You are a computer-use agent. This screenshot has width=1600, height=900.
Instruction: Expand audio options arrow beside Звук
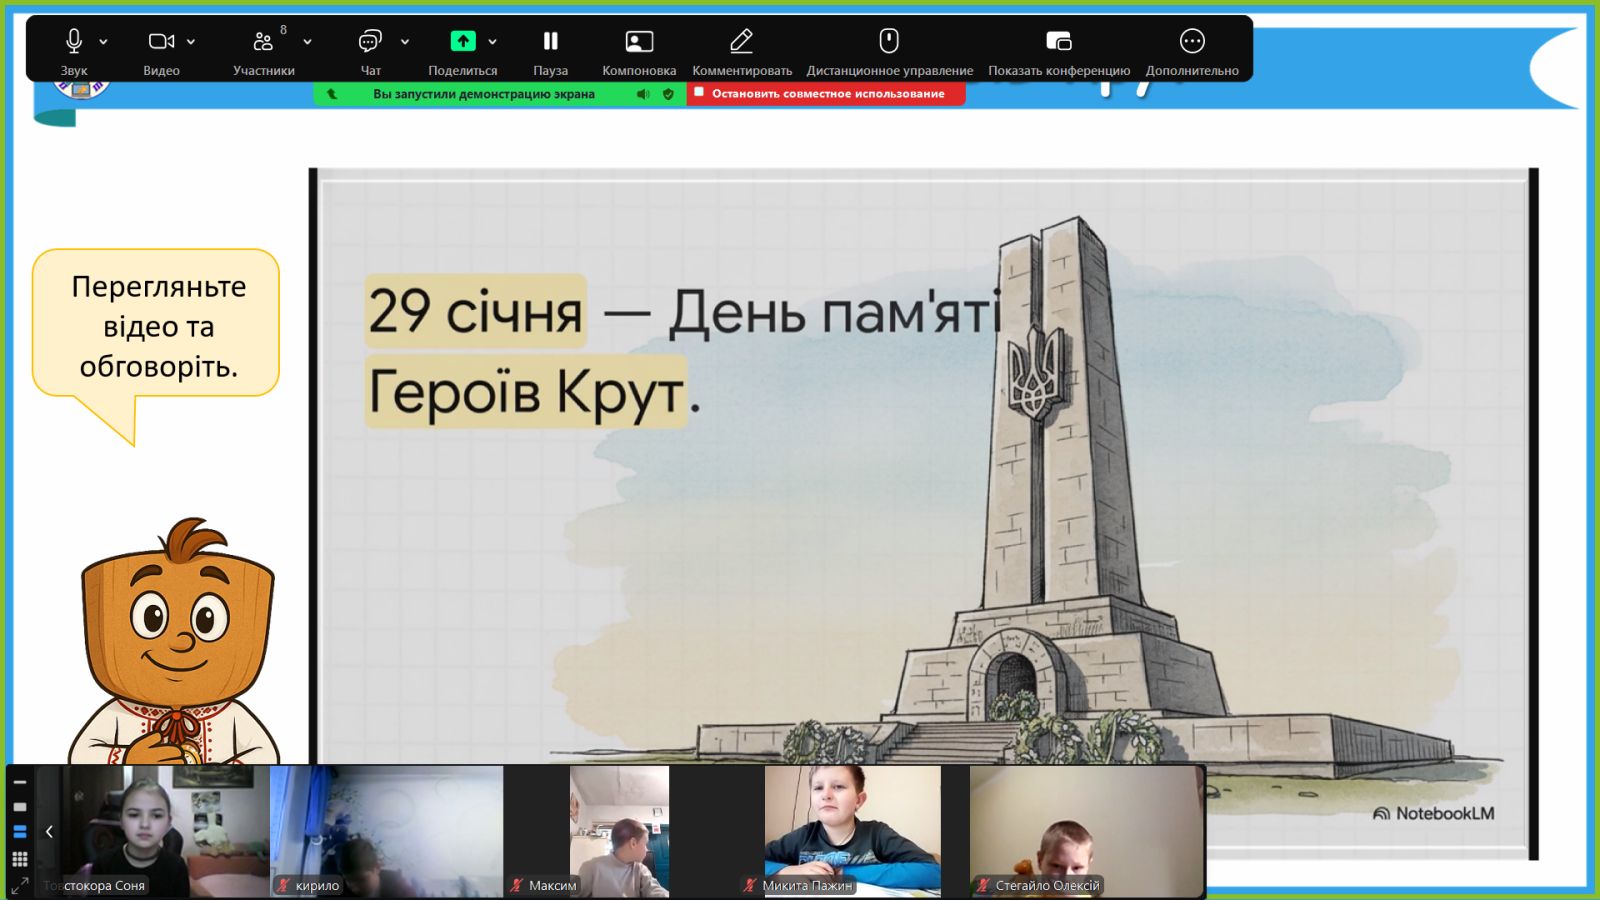103,42
